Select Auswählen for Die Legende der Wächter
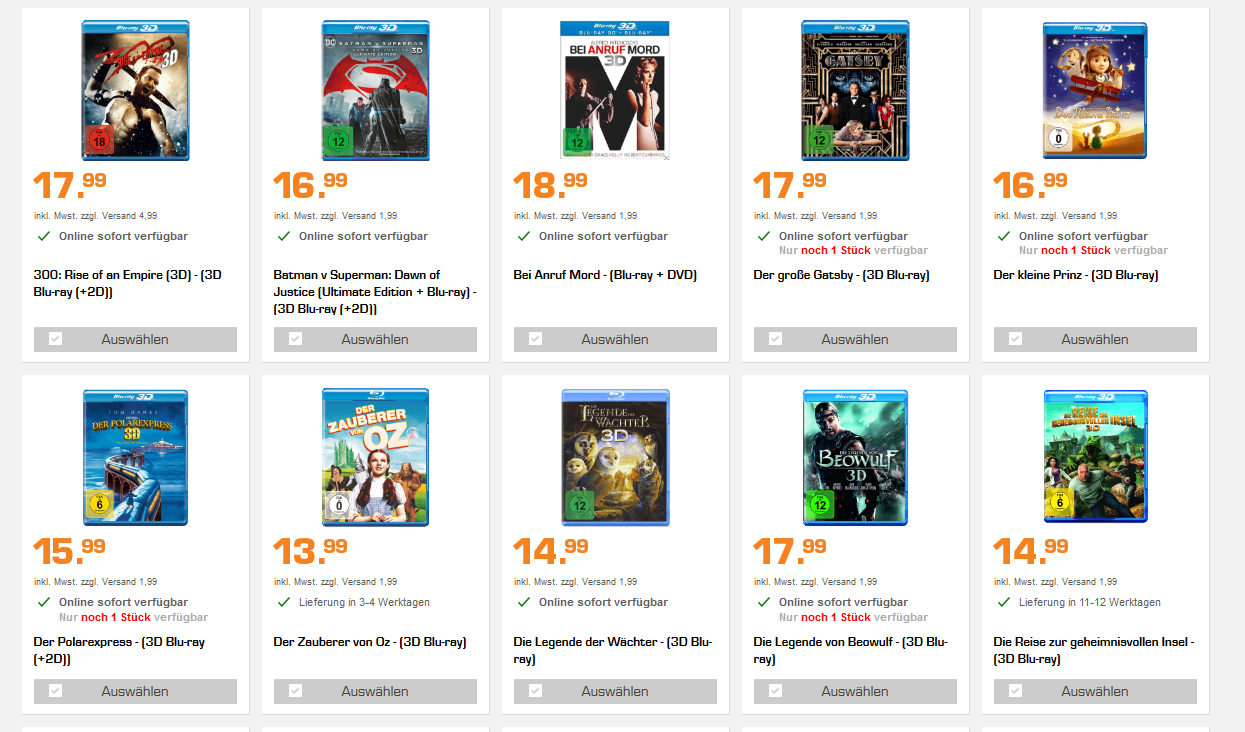 pos(615,691)
